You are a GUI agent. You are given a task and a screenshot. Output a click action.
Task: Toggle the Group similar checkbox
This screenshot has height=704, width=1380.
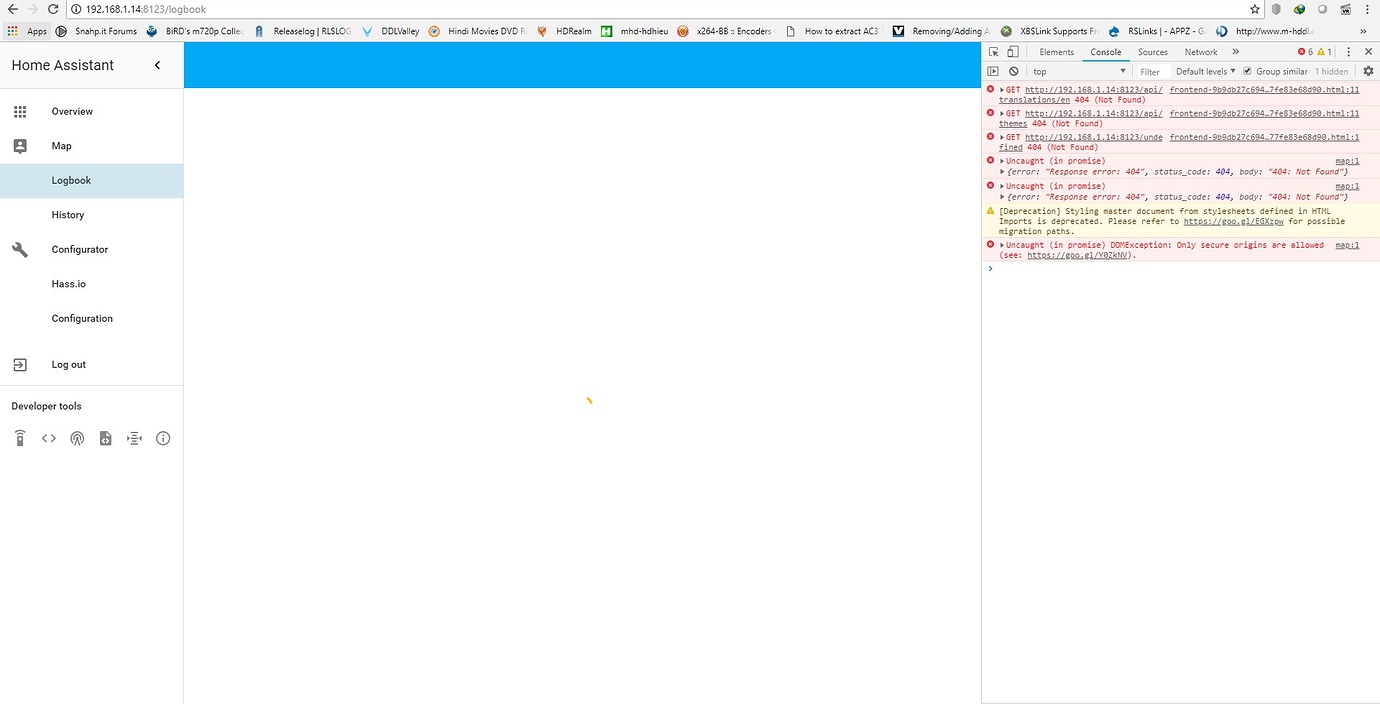point(1246,71)
